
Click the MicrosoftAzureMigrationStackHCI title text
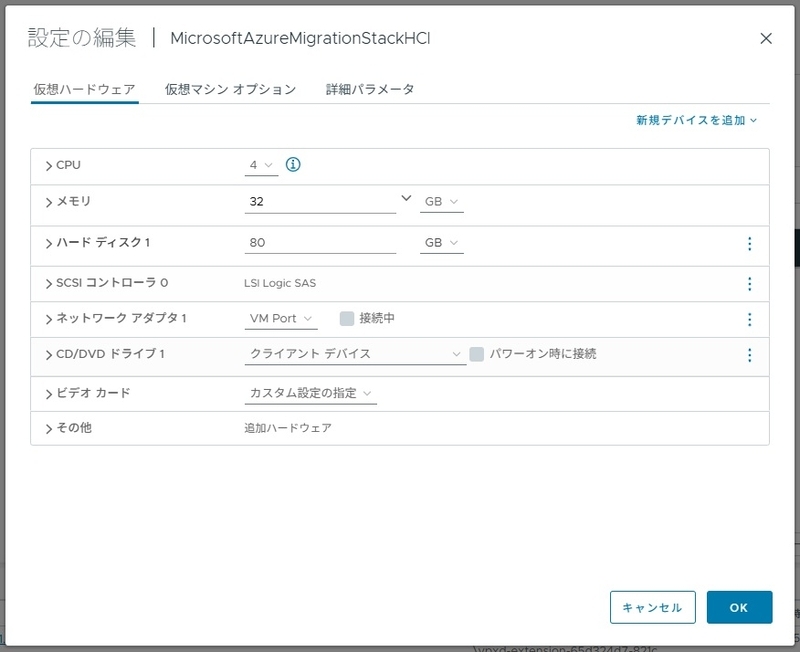pyautogui.click(x=300, y=39)
